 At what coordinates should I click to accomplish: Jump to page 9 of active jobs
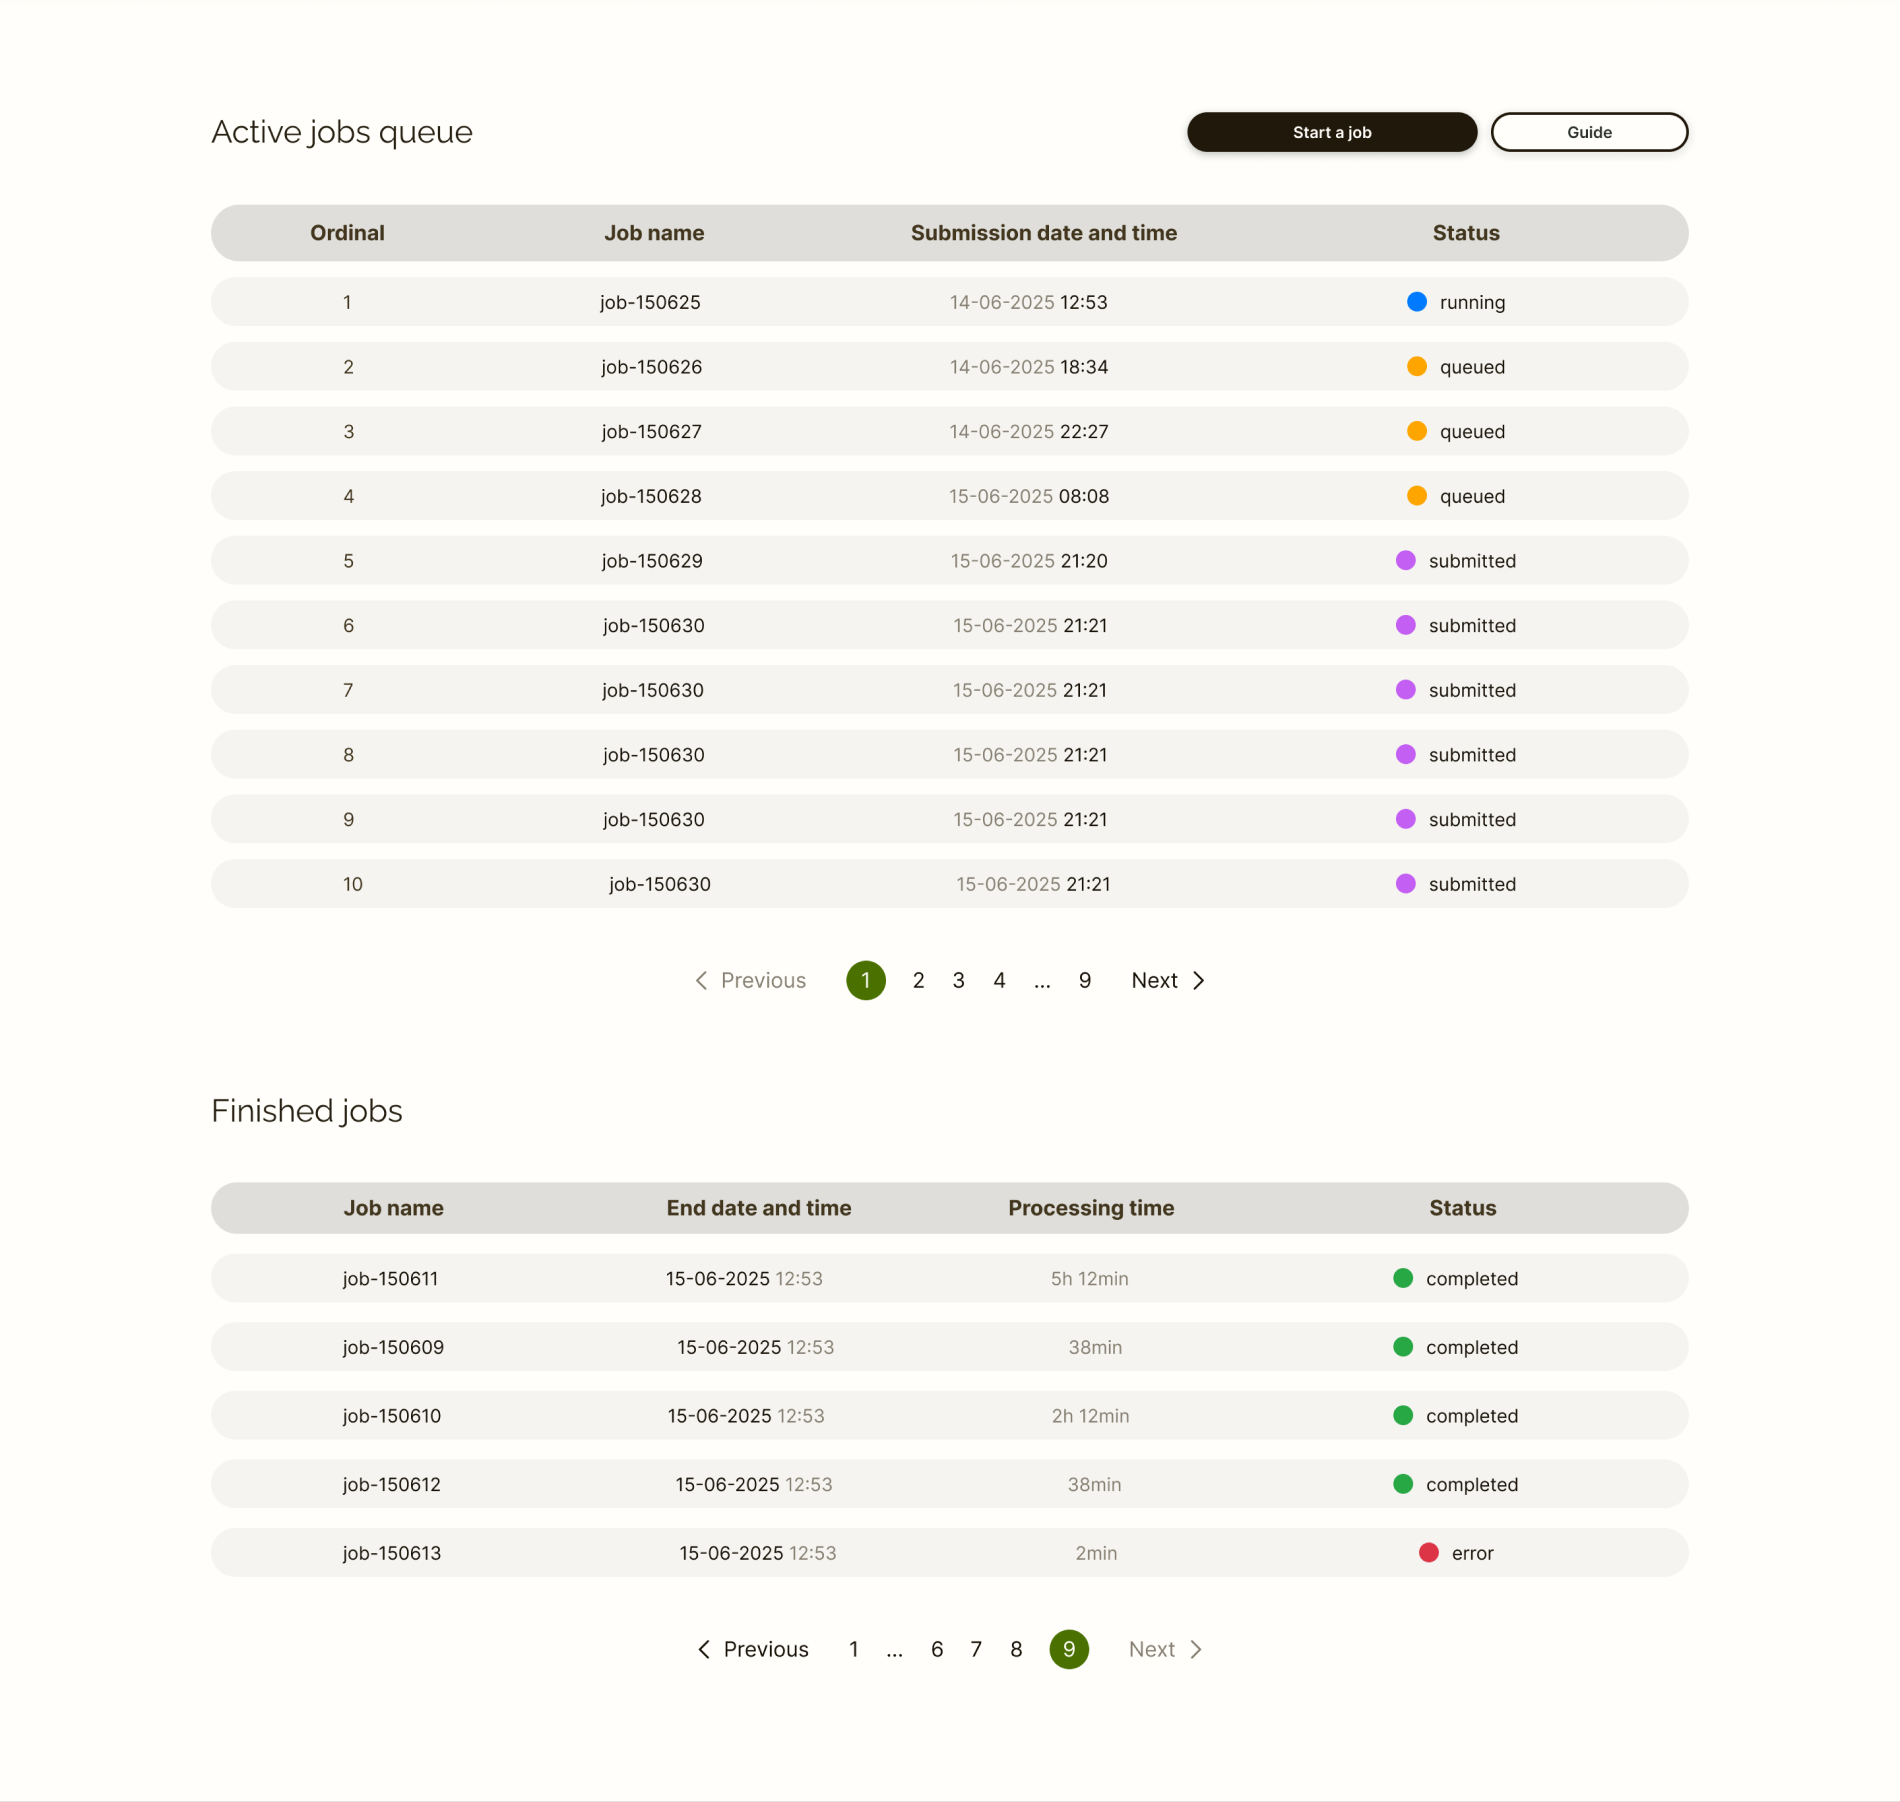point(1084,980)
